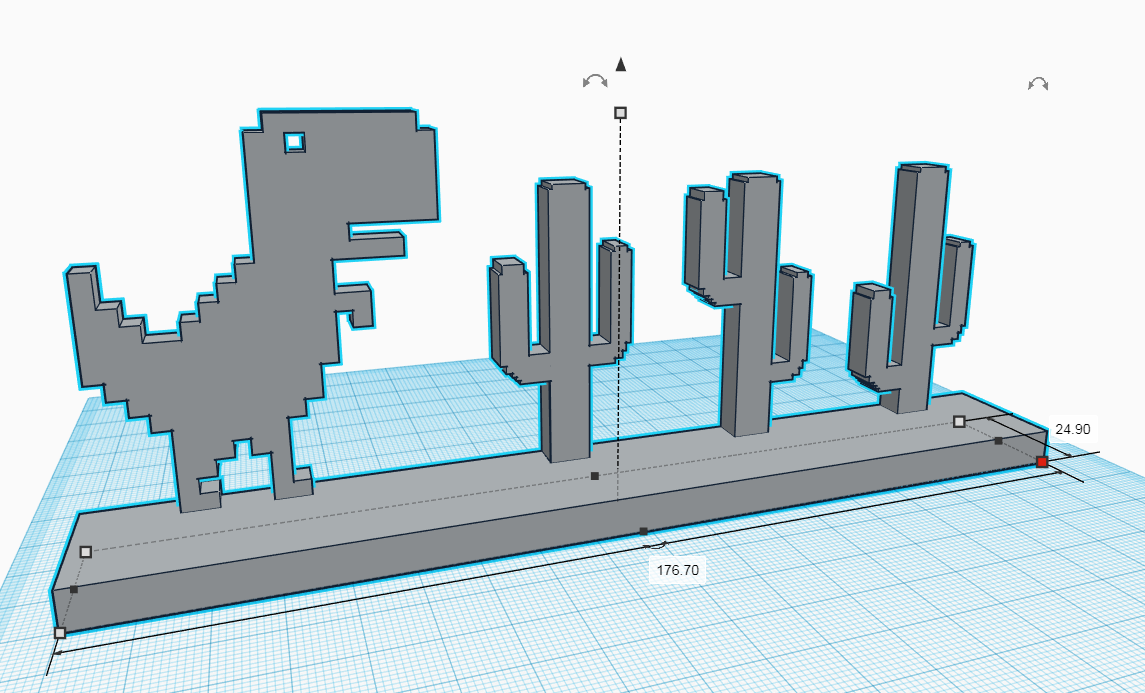Screen dimensions: 1145x693
Task: Click the black midpoint handle on the base's long front edge
Action: pos(643,532)
